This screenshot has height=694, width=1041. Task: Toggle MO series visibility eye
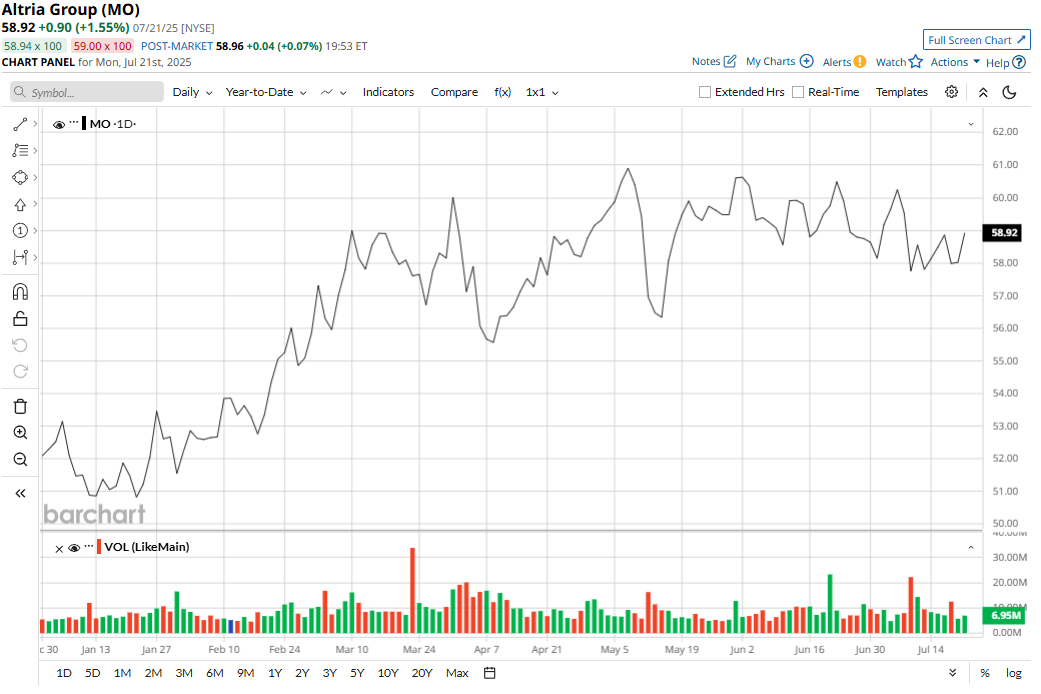(x=59, y=125)
